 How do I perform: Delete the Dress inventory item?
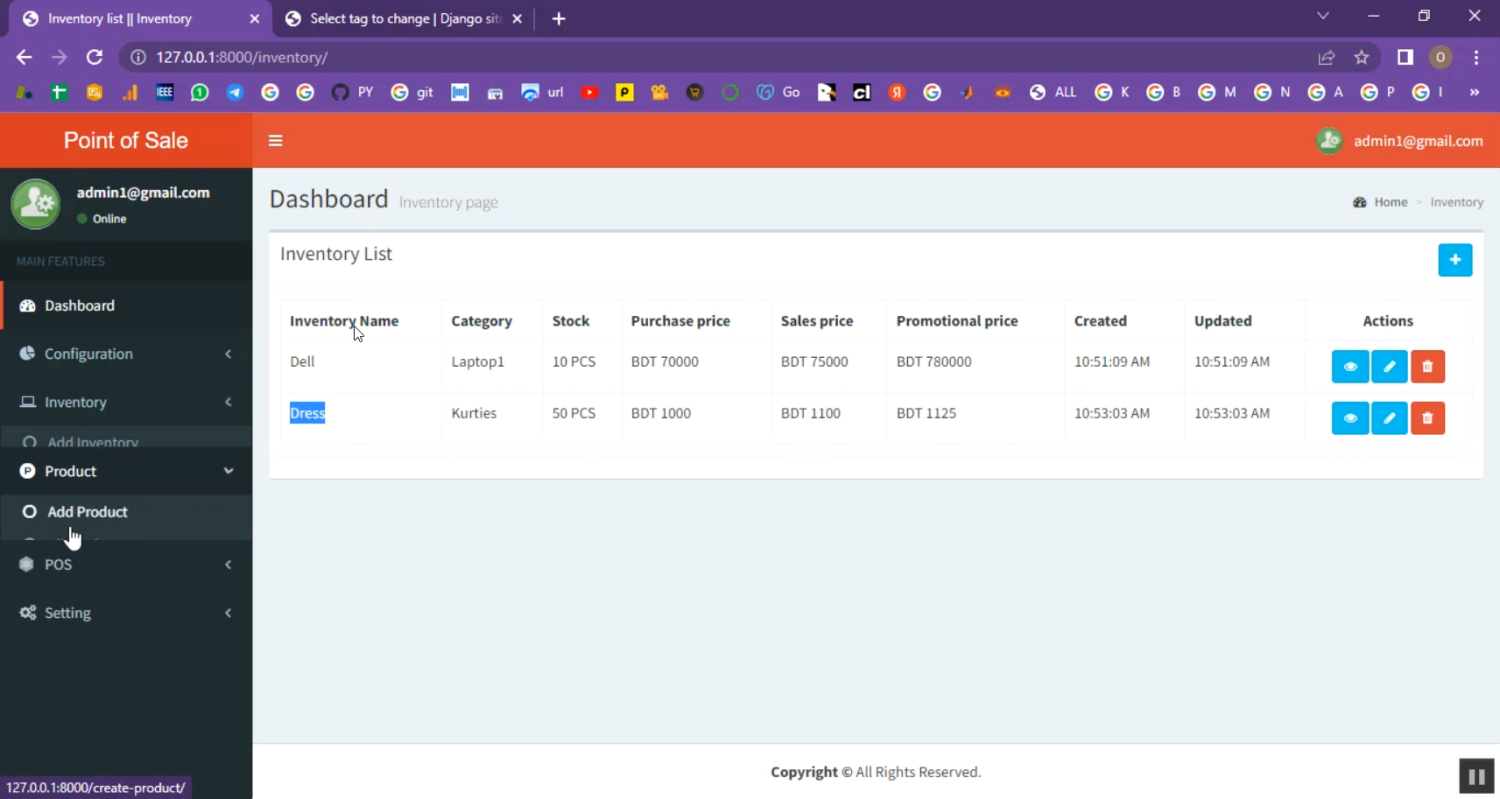click(x=1427, y=418)
